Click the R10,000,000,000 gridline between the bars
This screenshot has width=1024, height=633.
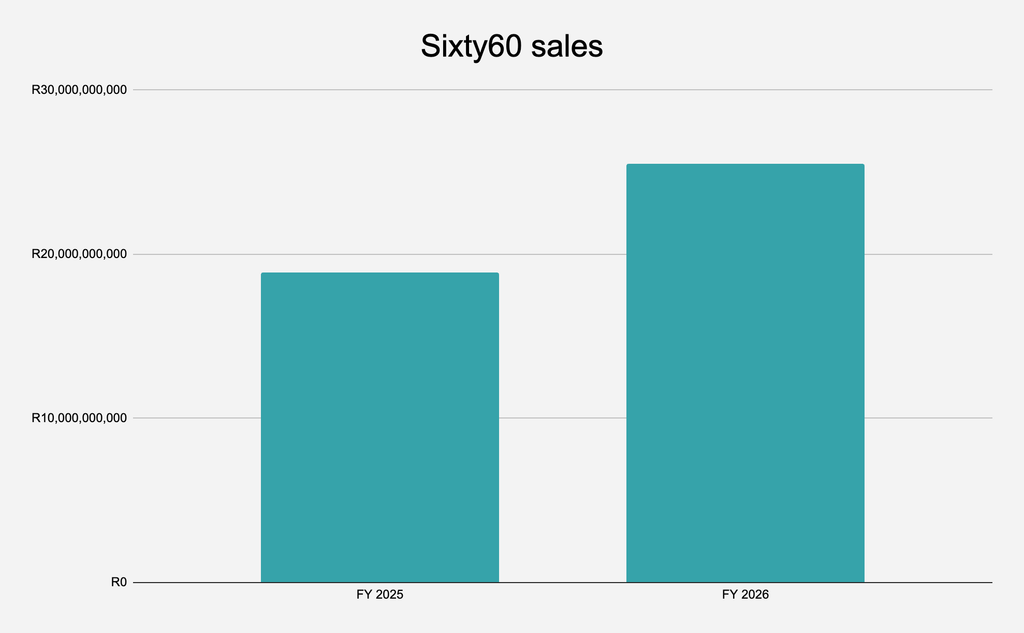pos(562,418)
